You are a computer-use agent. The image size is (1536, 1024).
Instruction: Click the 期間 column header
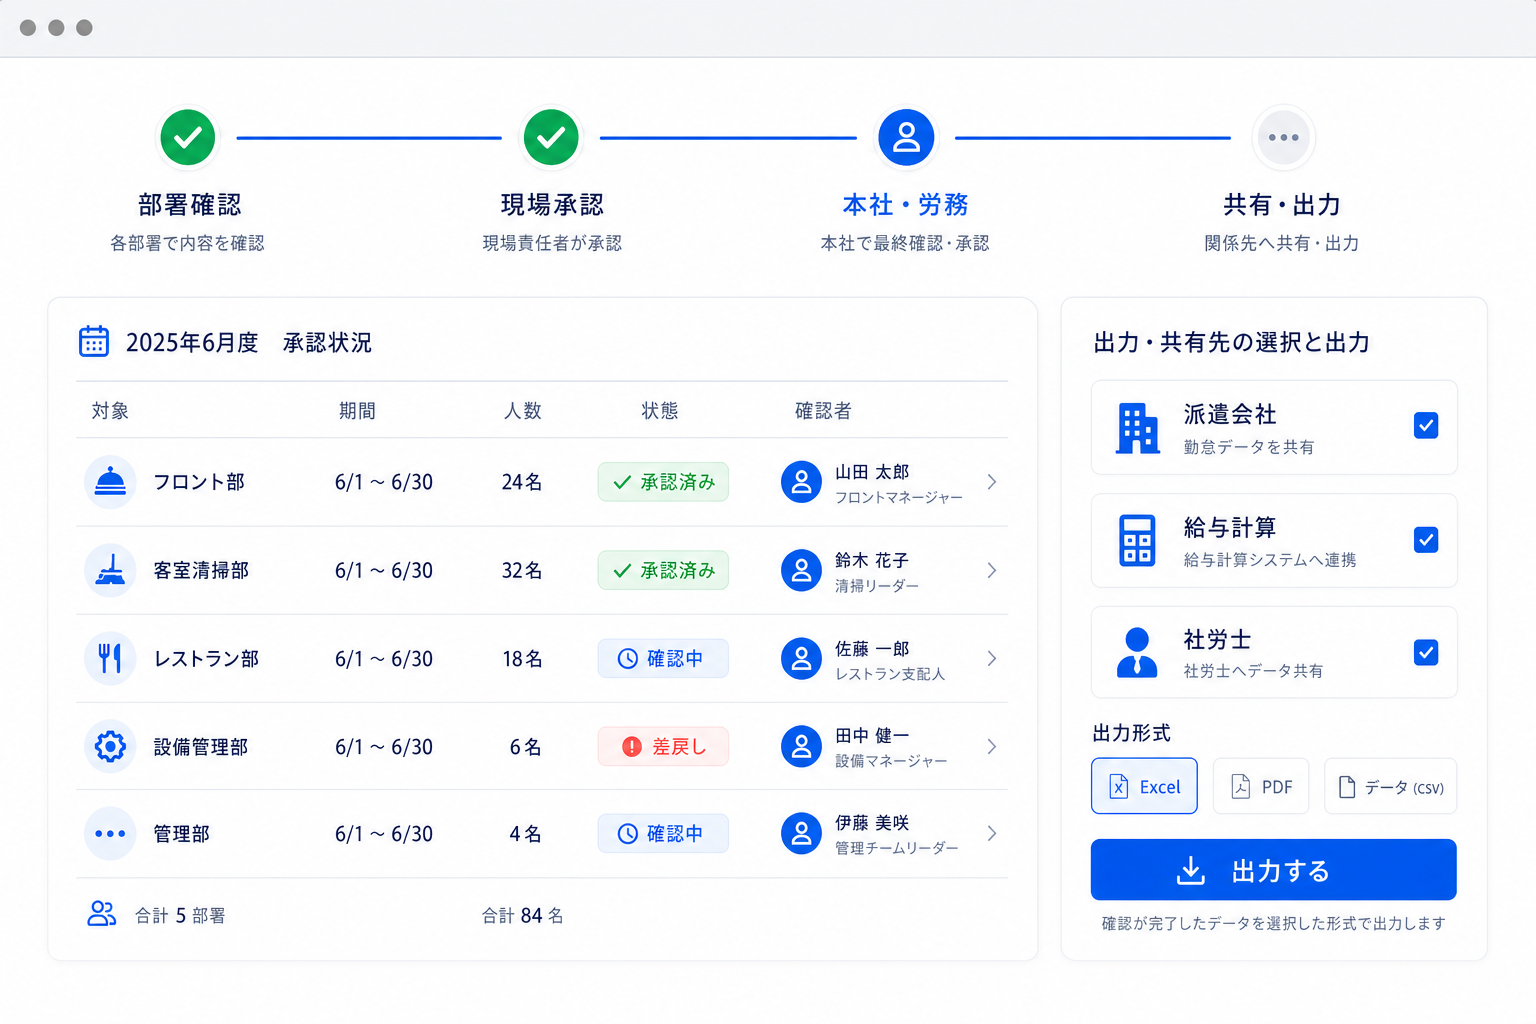pyautogui.click(x=357, y=411)
